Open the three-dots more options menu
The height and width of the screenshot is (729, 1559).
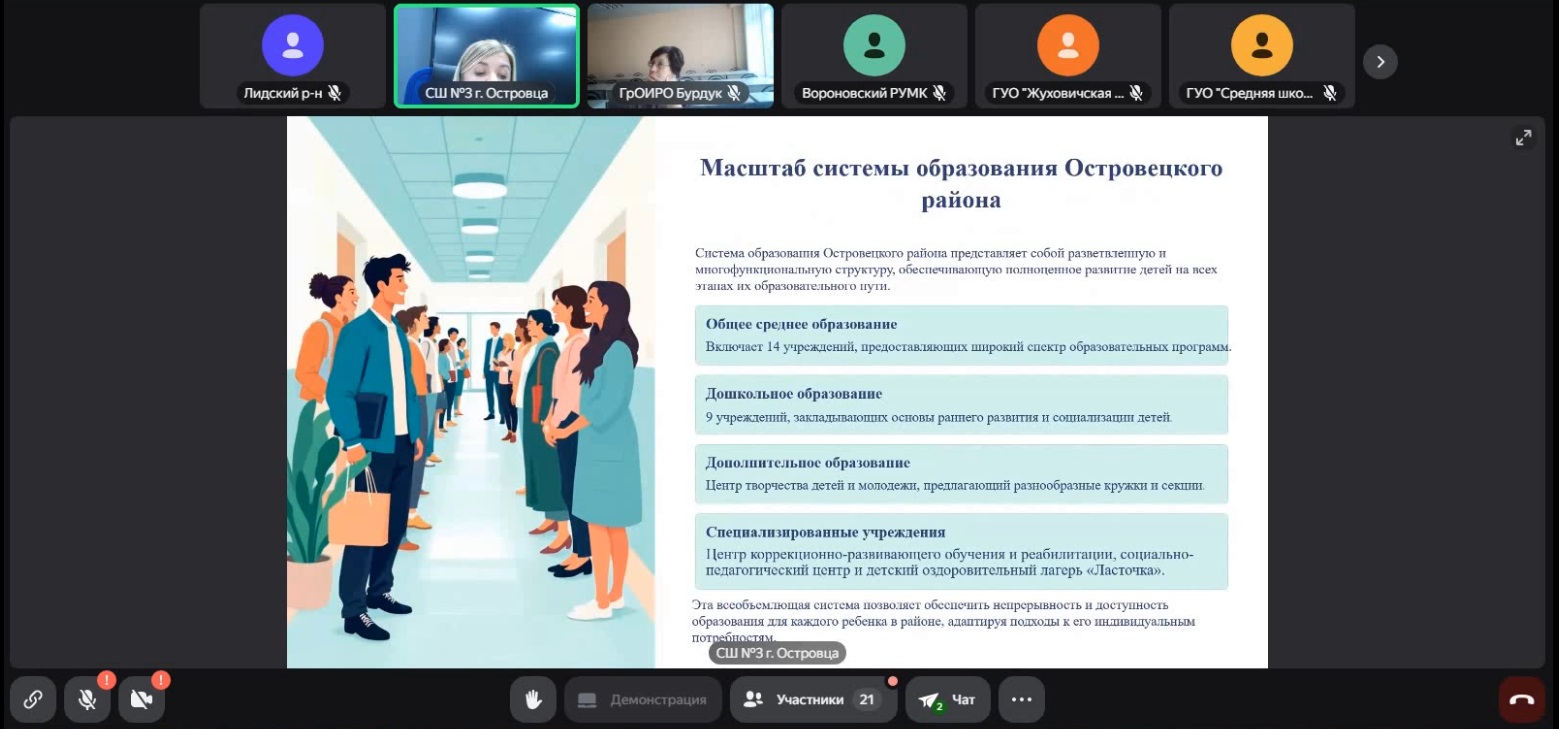(1021, 699)
